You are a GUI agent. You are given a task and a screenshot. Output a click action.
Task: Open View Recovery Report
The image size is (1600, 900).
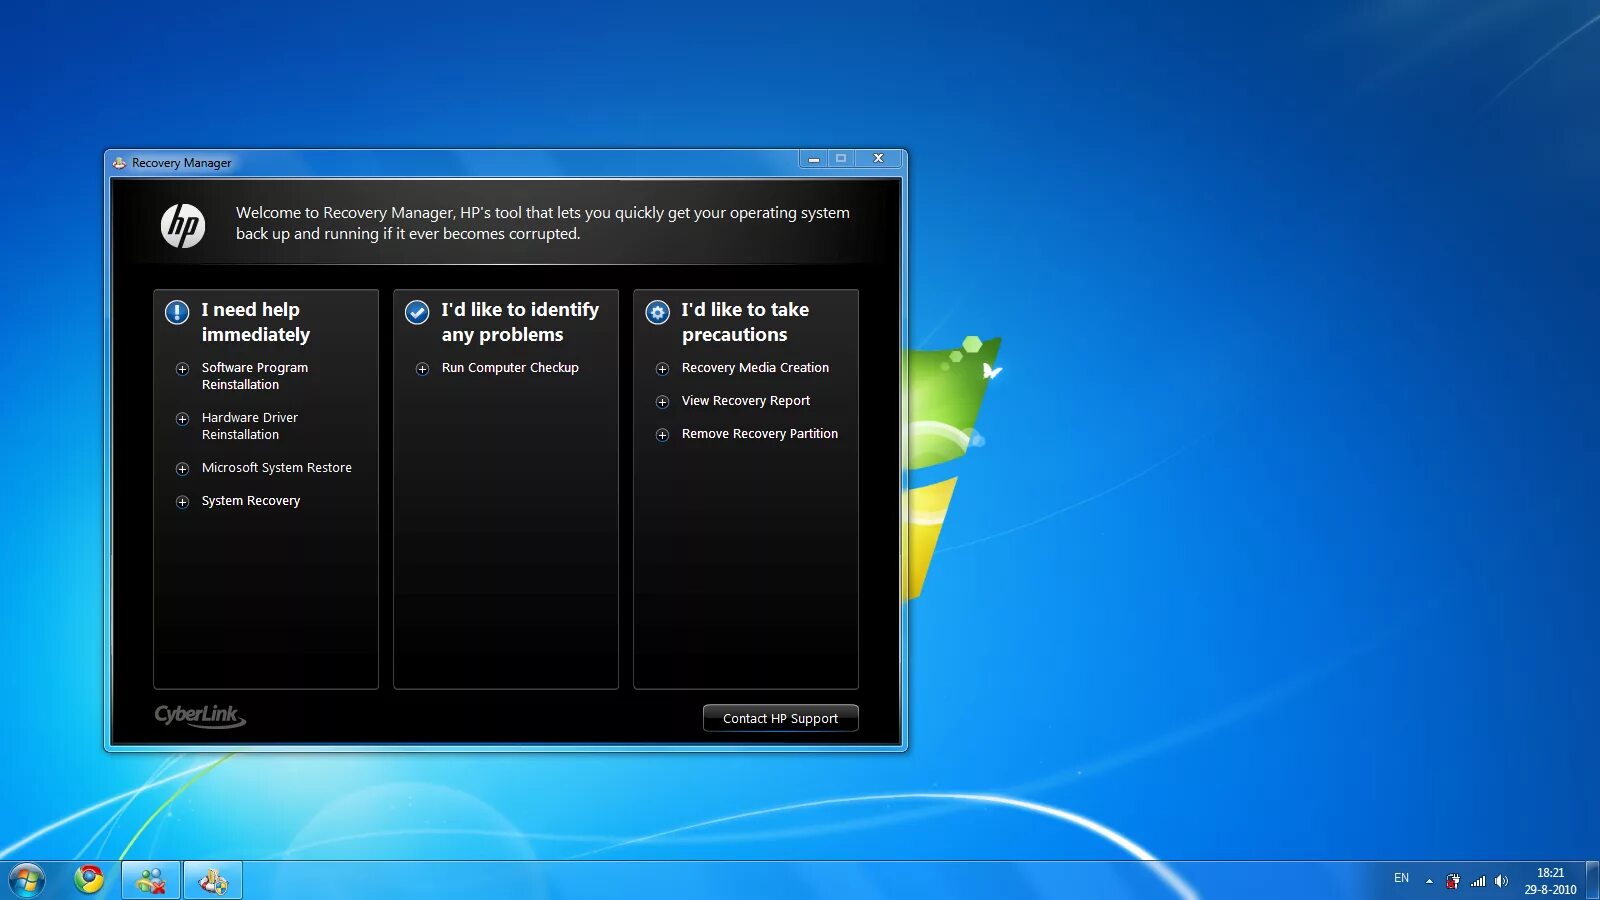(x=745, y=401)
